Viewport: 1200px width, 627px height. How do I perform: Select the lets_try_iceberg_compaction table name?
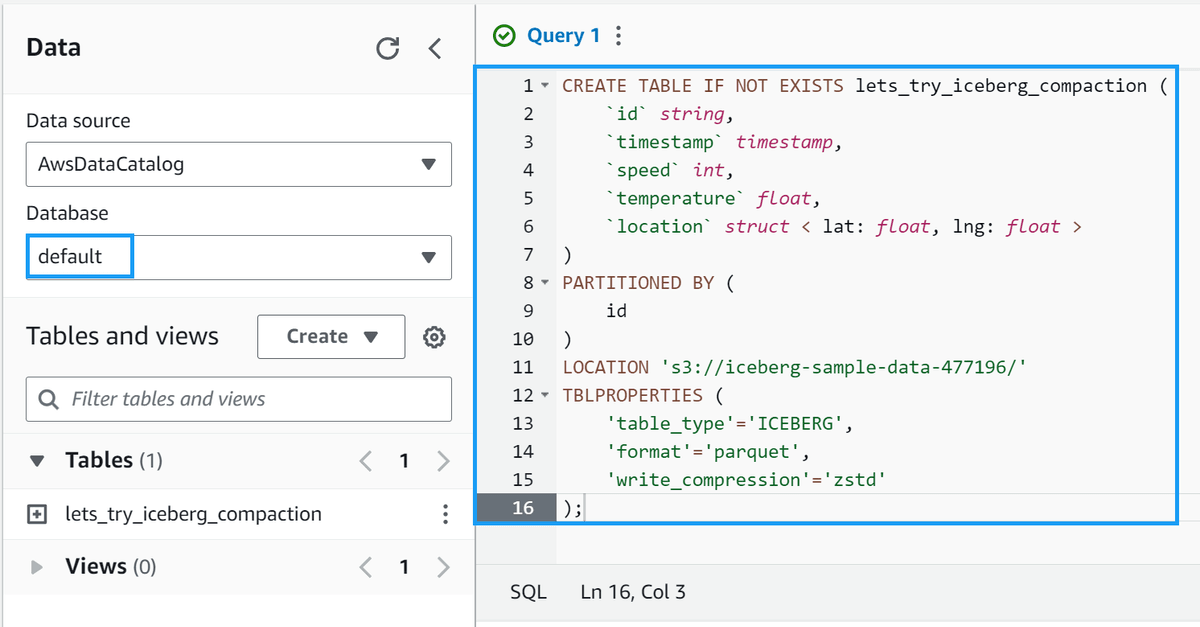(x=193, y=514)
